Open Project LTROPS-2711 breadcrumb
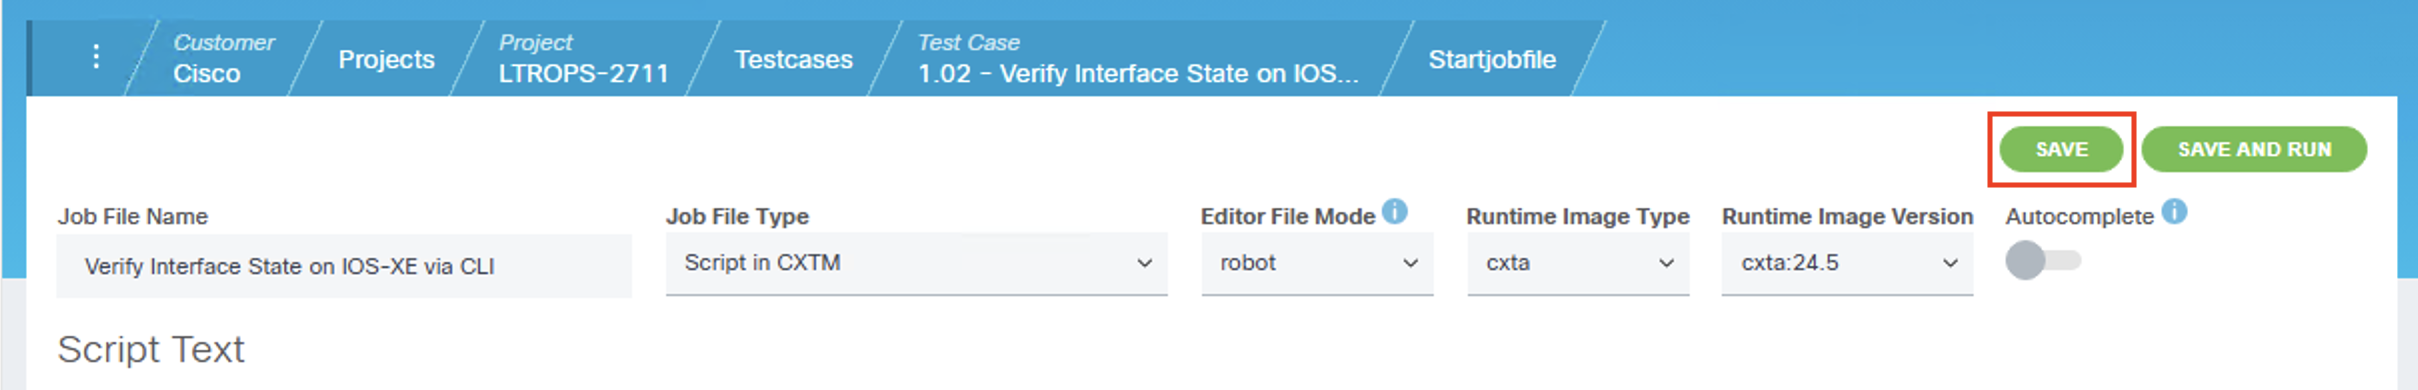The image size is (2418, 390). pyautogui.click(x=583, y=58)
